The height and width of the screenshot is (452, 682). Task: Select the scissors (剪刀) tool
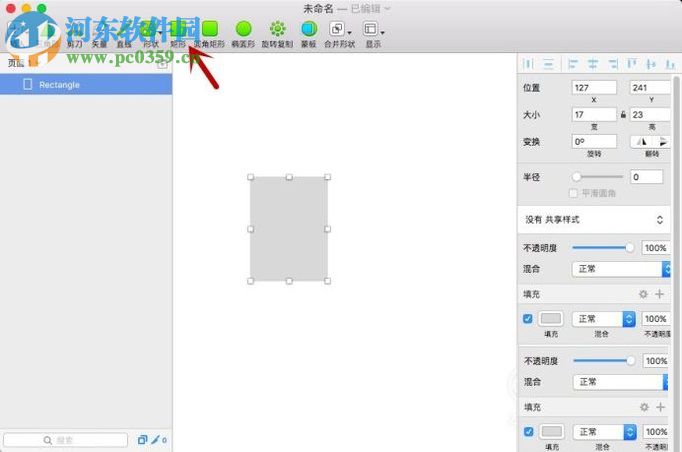[75, 35]
